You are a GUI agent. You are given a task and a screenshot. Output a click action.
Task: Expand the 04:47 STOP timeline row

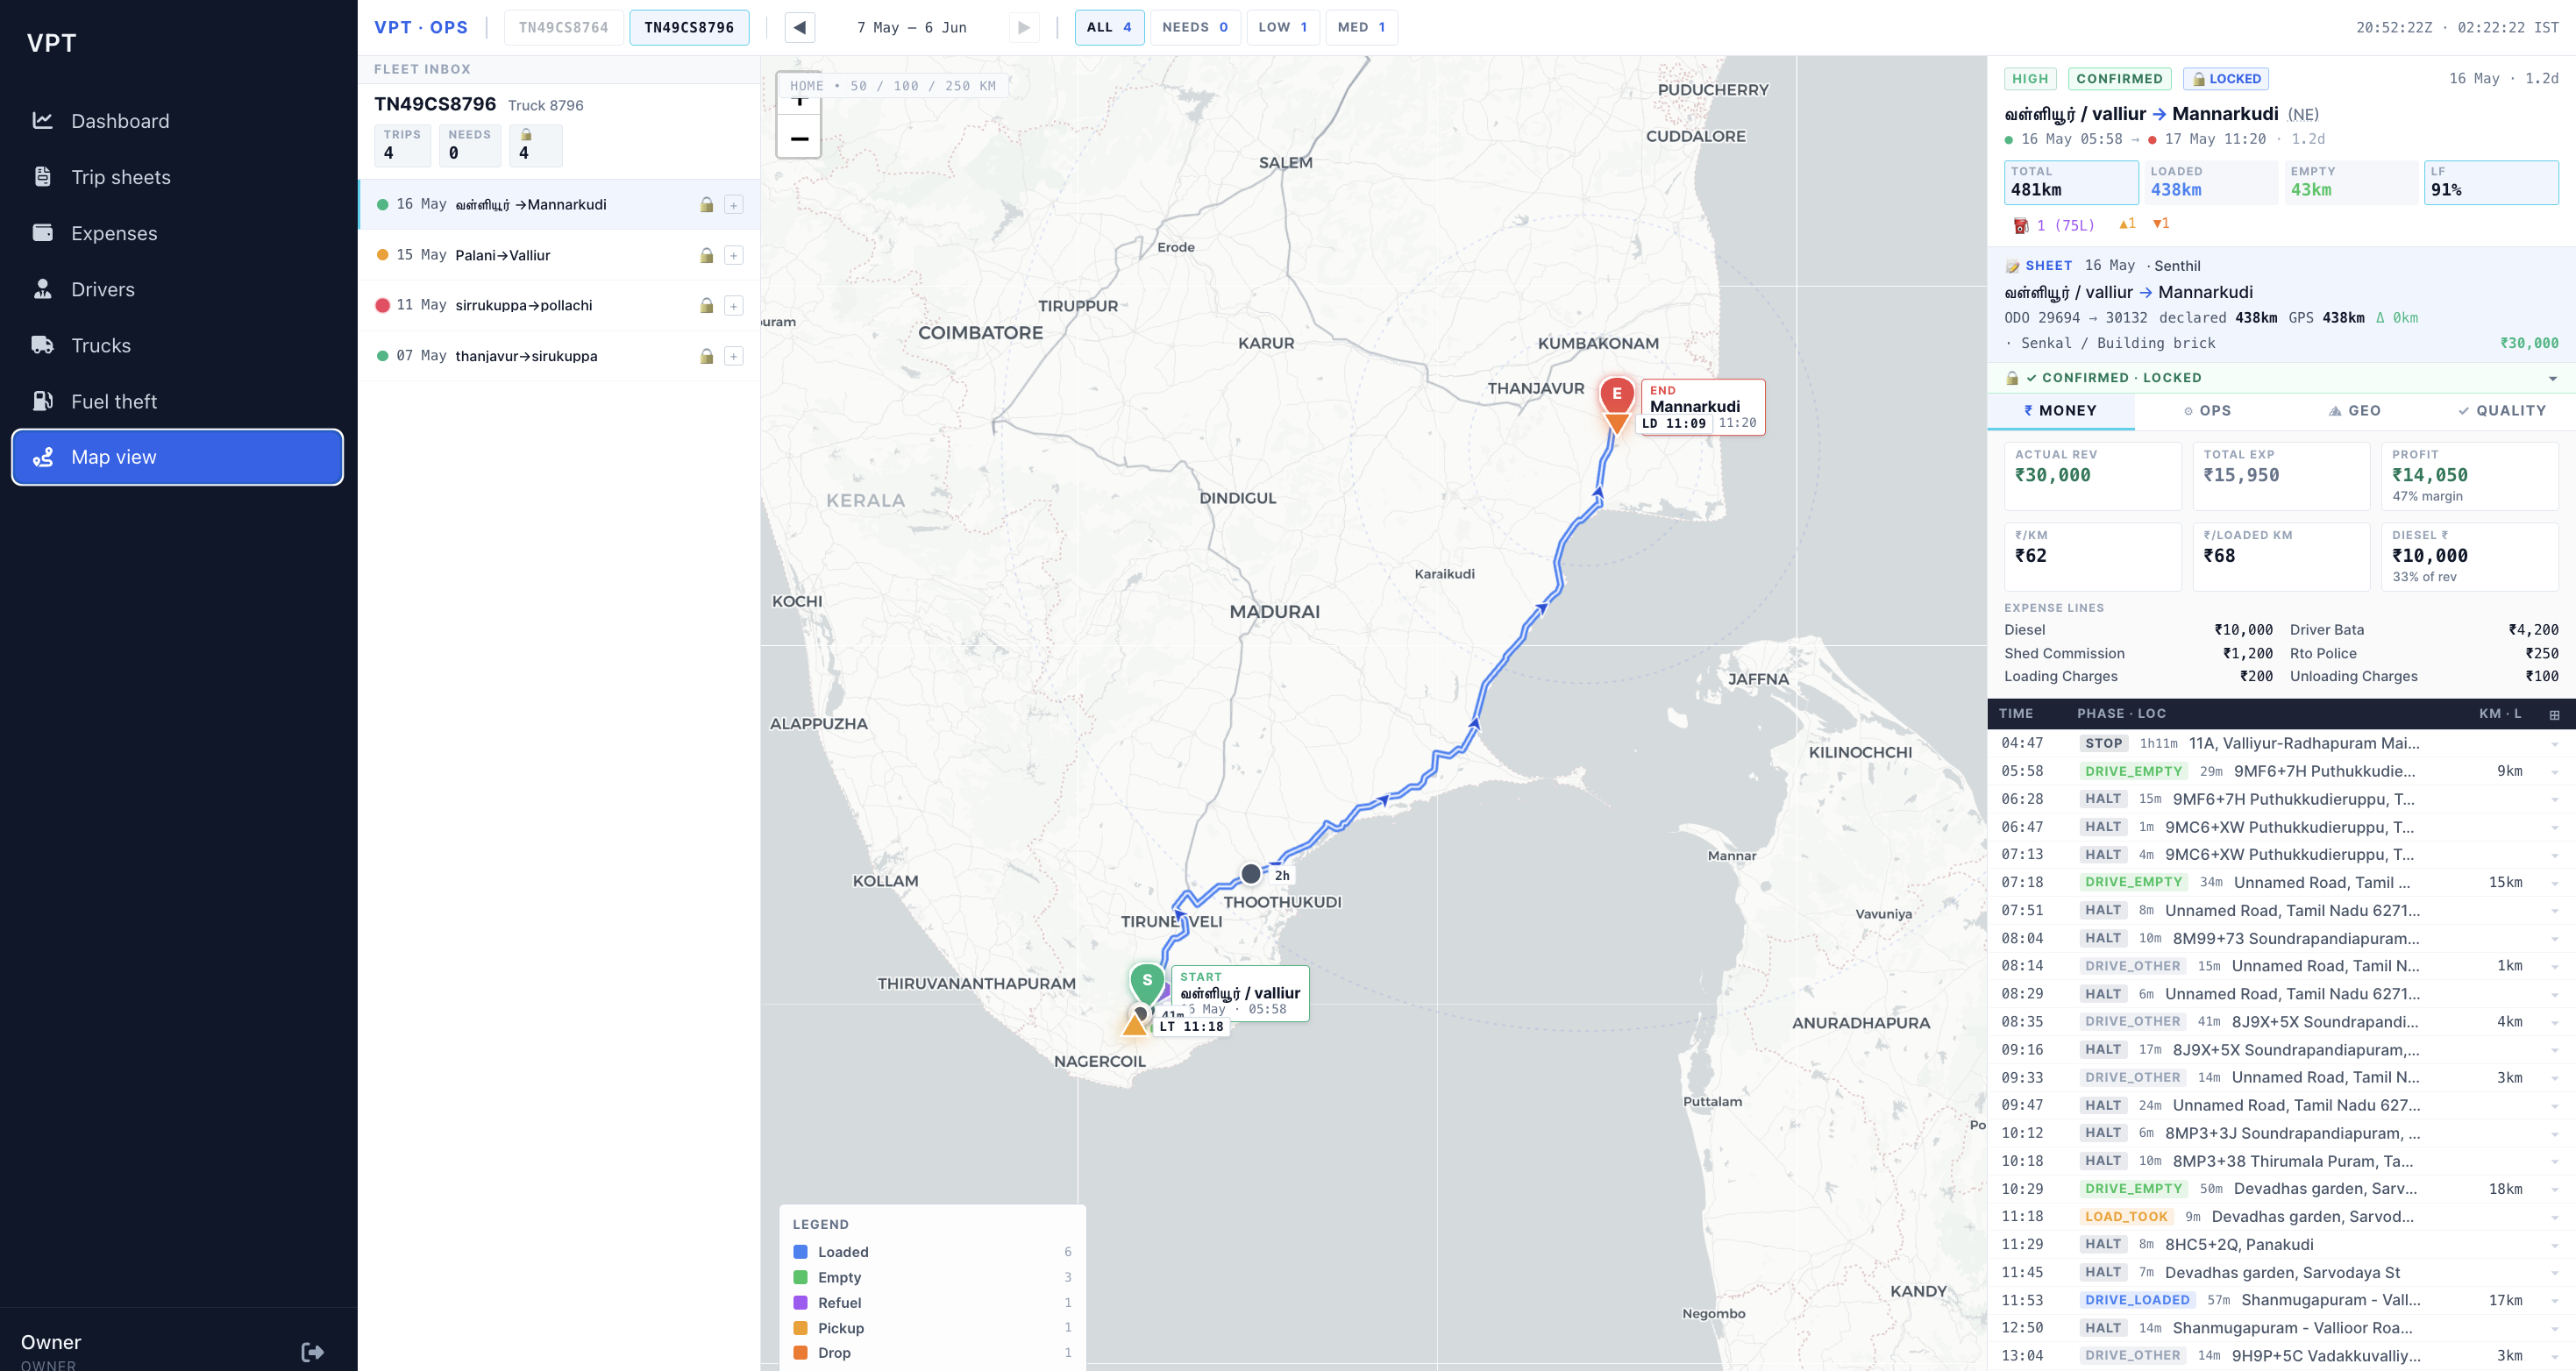point(2281,743)
